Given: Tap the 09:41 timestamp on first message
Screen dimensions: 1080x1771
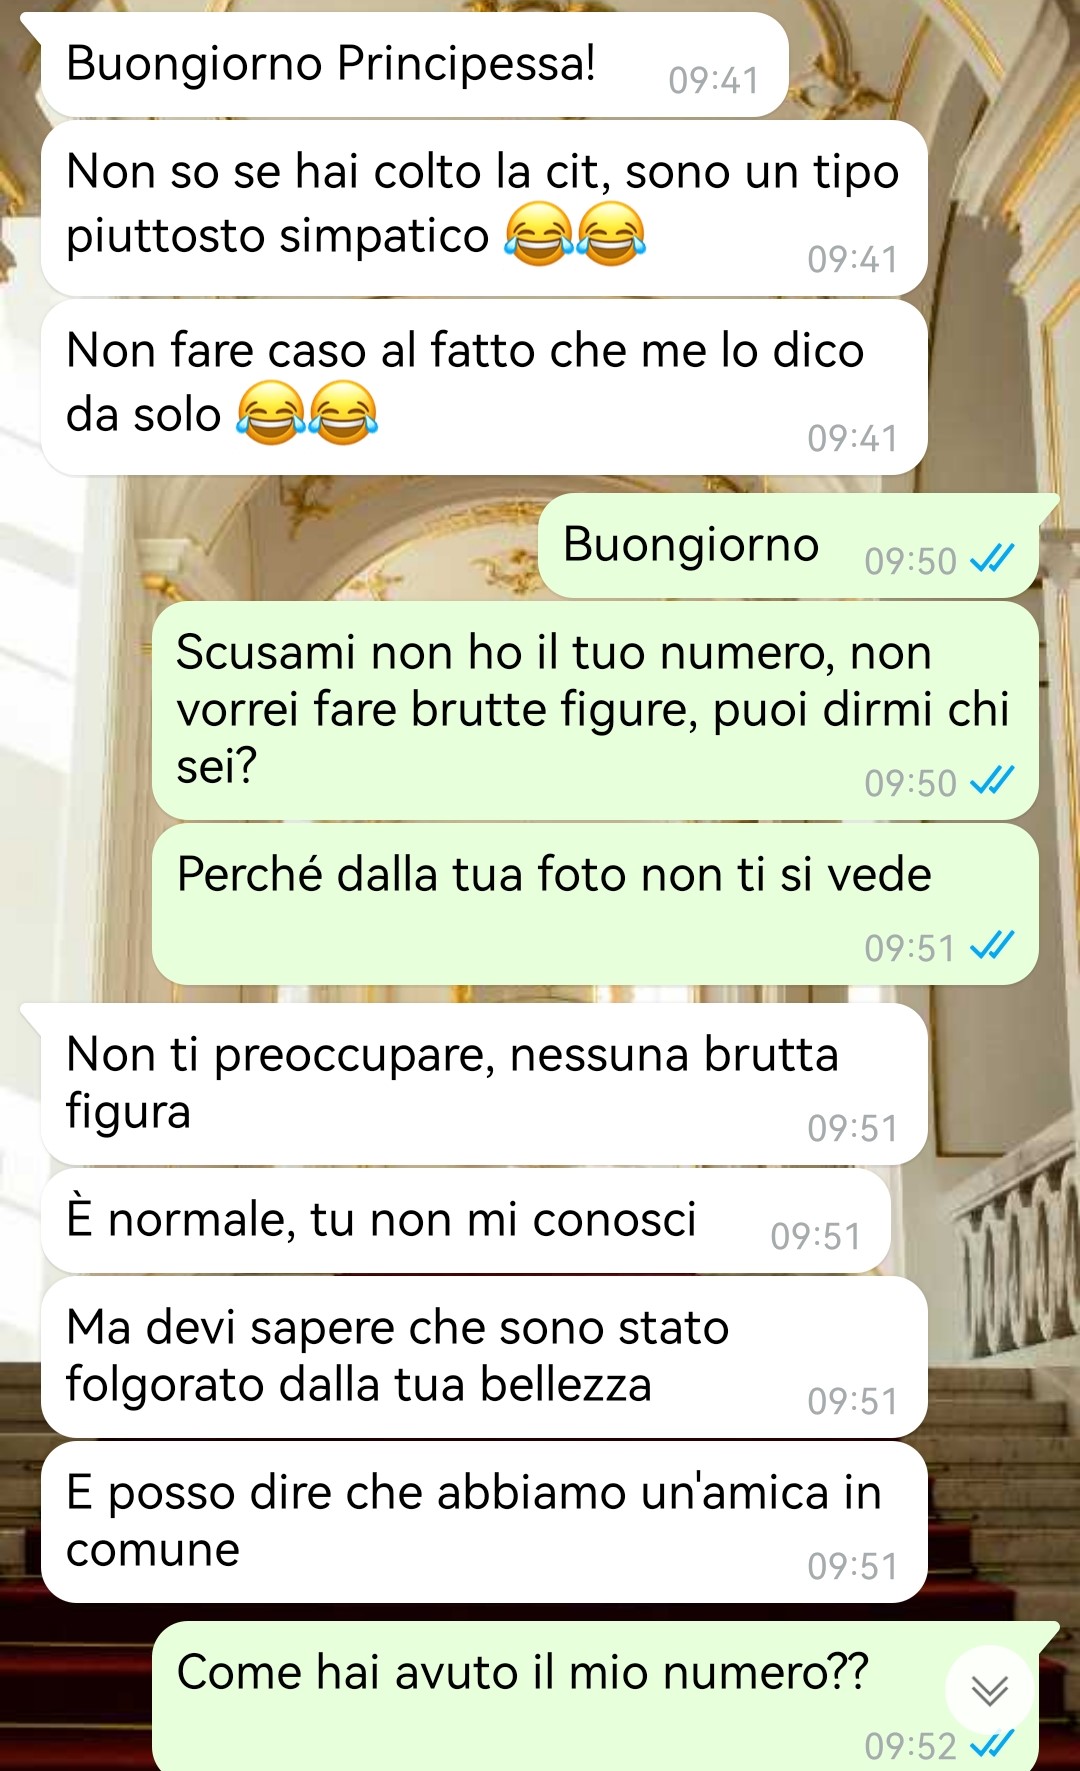Looking at the screenshot, I should [x=714, y=80].
